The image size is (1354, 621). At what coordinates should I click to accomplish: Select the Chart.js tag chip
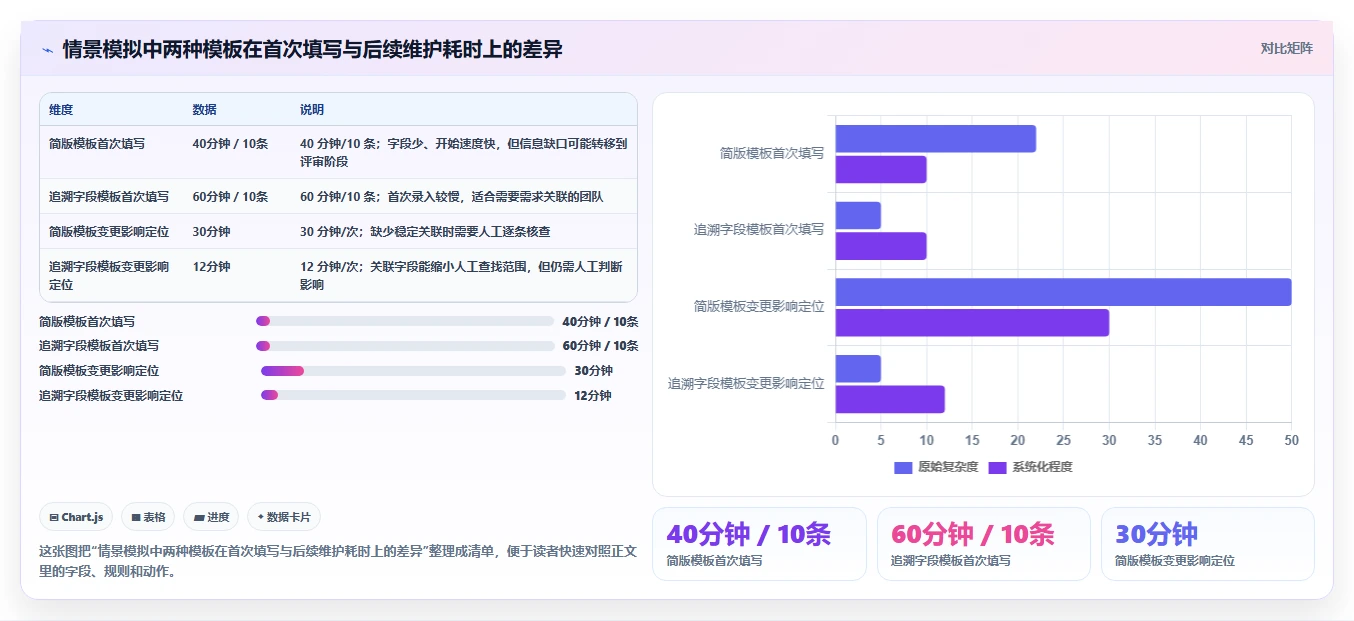tap(77, 517)
